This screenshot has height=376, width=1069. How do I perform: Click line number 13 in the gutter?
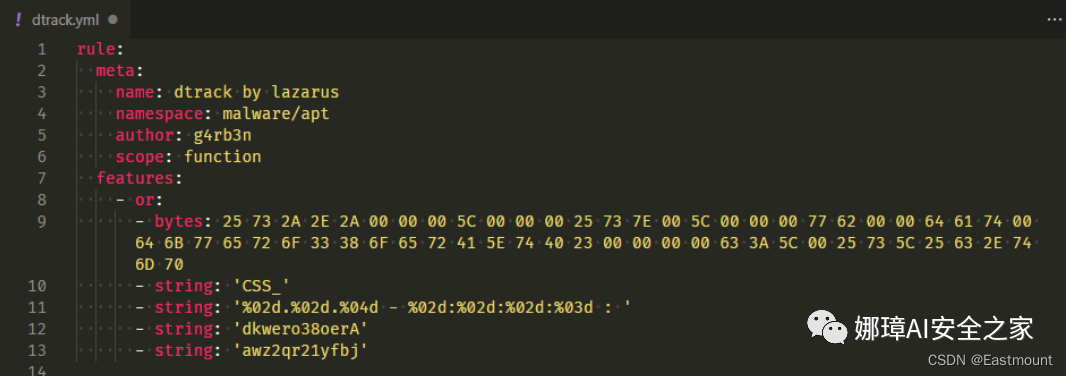(37, 350)
